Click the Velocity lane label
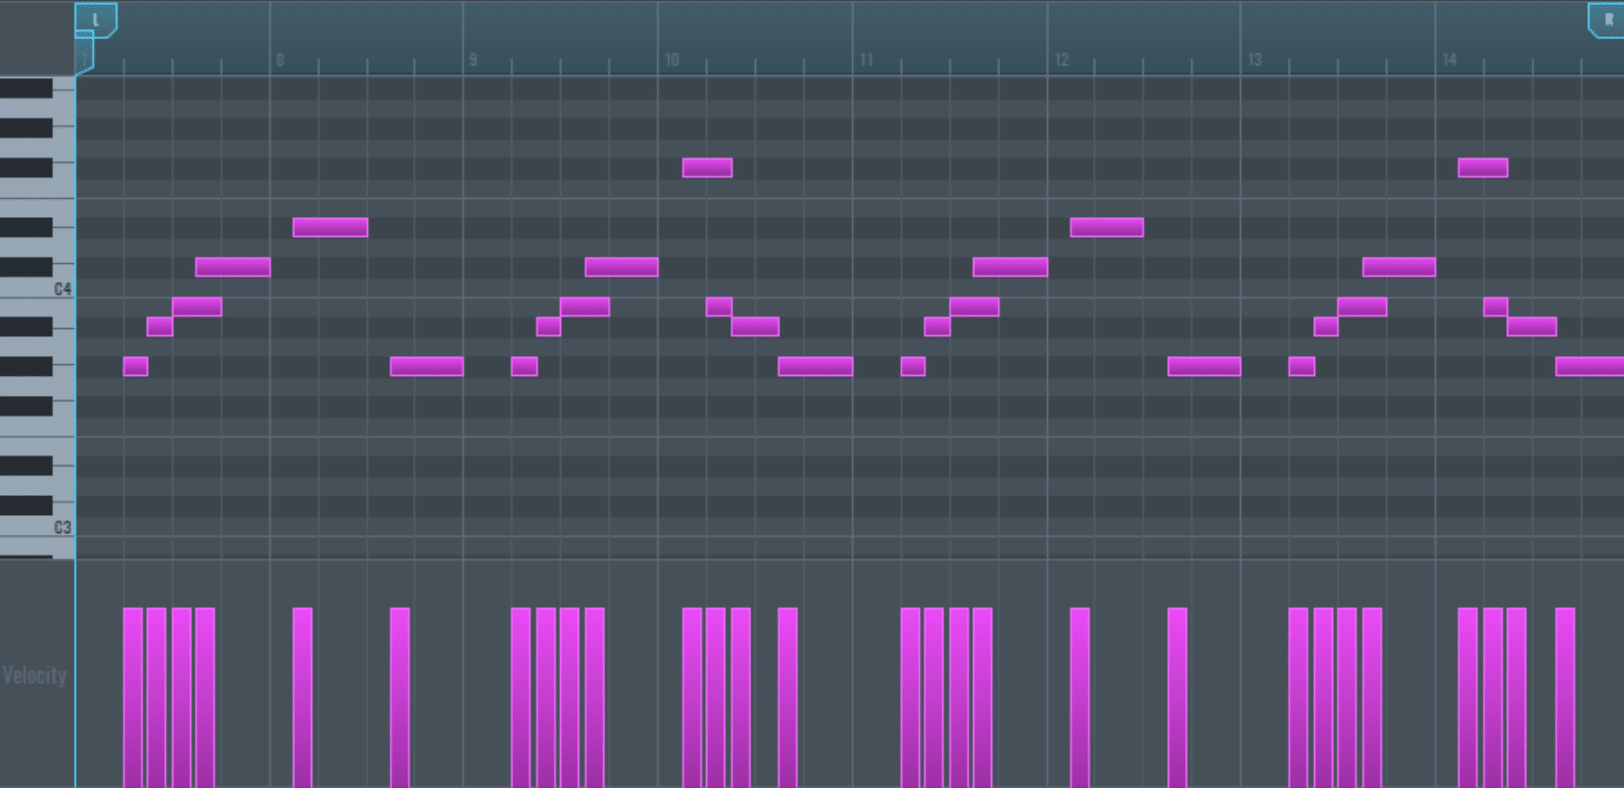The height and width of the screenshot is (788, 1624). (x=34, y=676)
